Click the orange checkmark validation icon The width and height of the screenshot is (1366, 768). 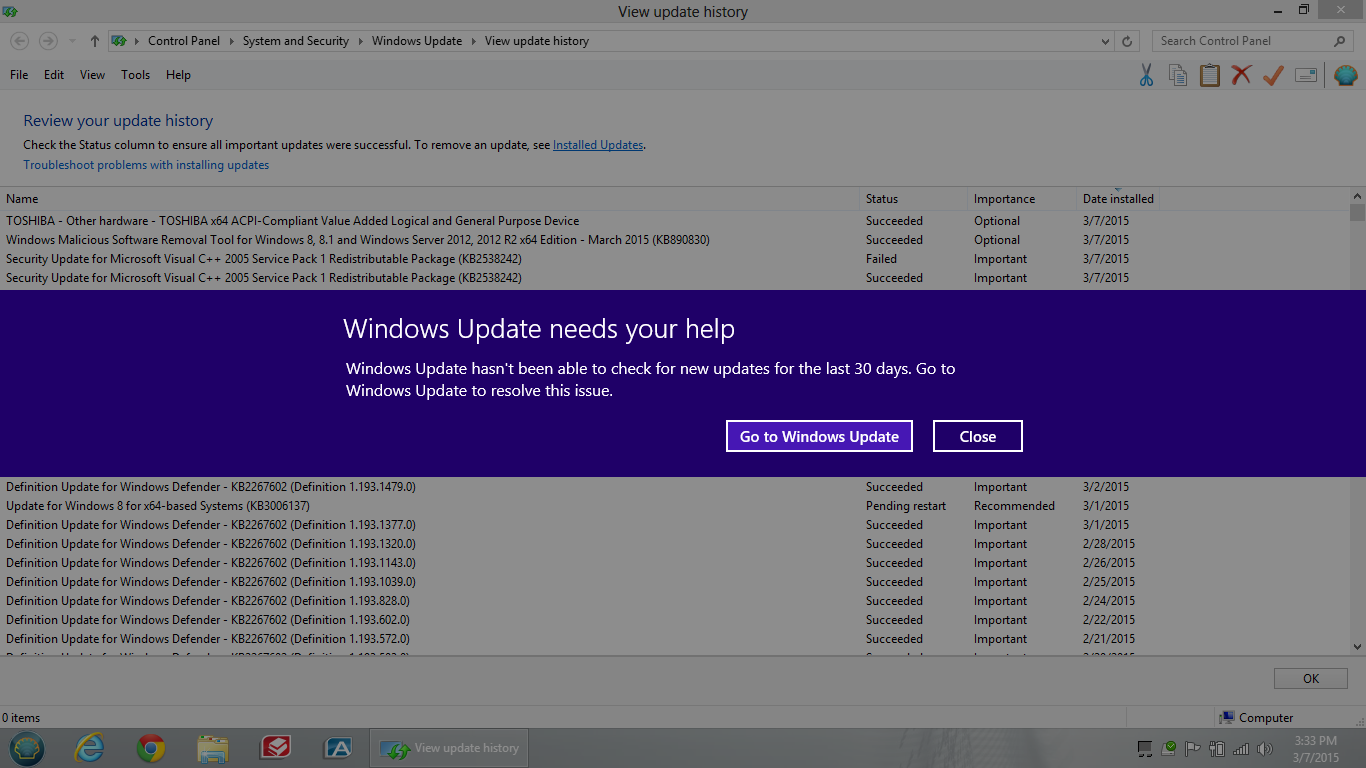(1272, 75)
